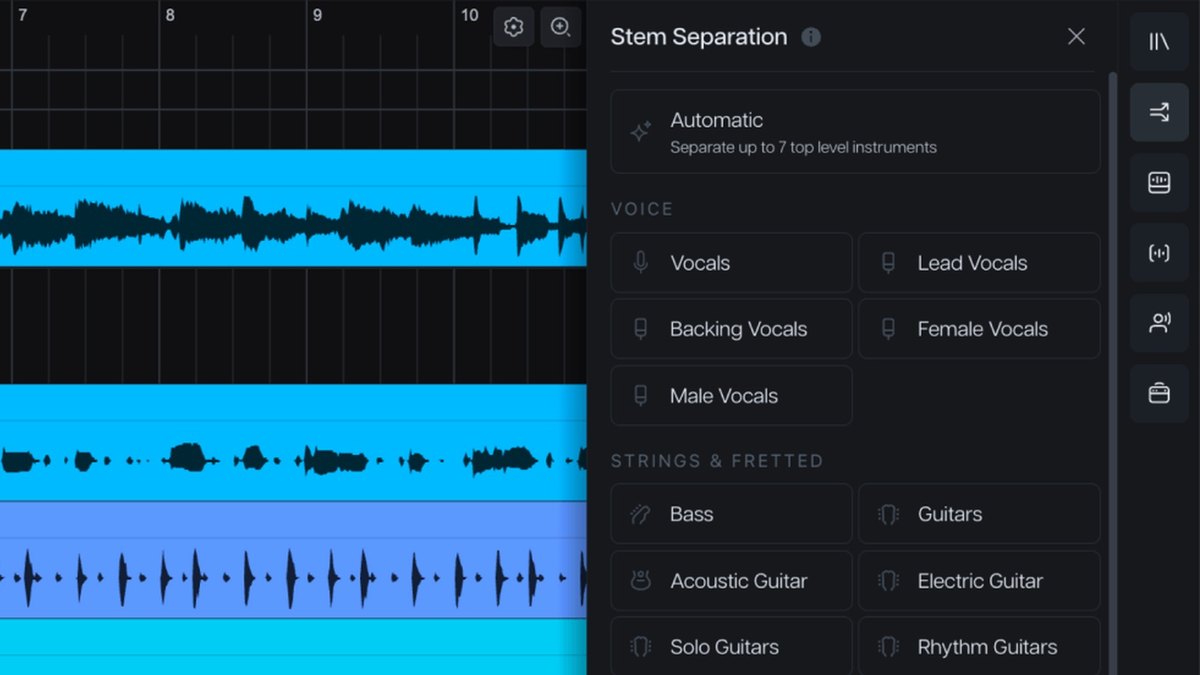
Task: Select Lead Vocals stem option
Action: click(x=979, y=263)
